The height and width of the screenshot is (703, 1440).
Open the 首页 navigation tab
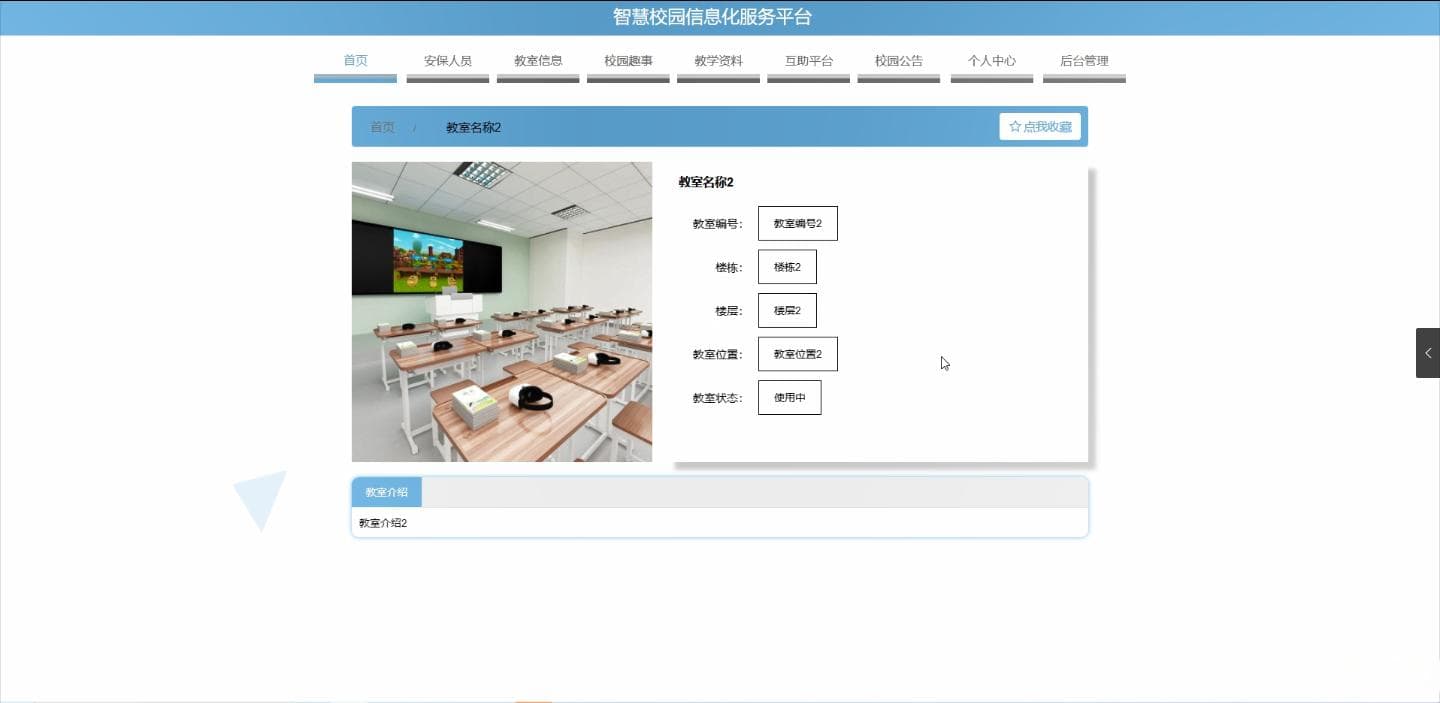point(355,61)
